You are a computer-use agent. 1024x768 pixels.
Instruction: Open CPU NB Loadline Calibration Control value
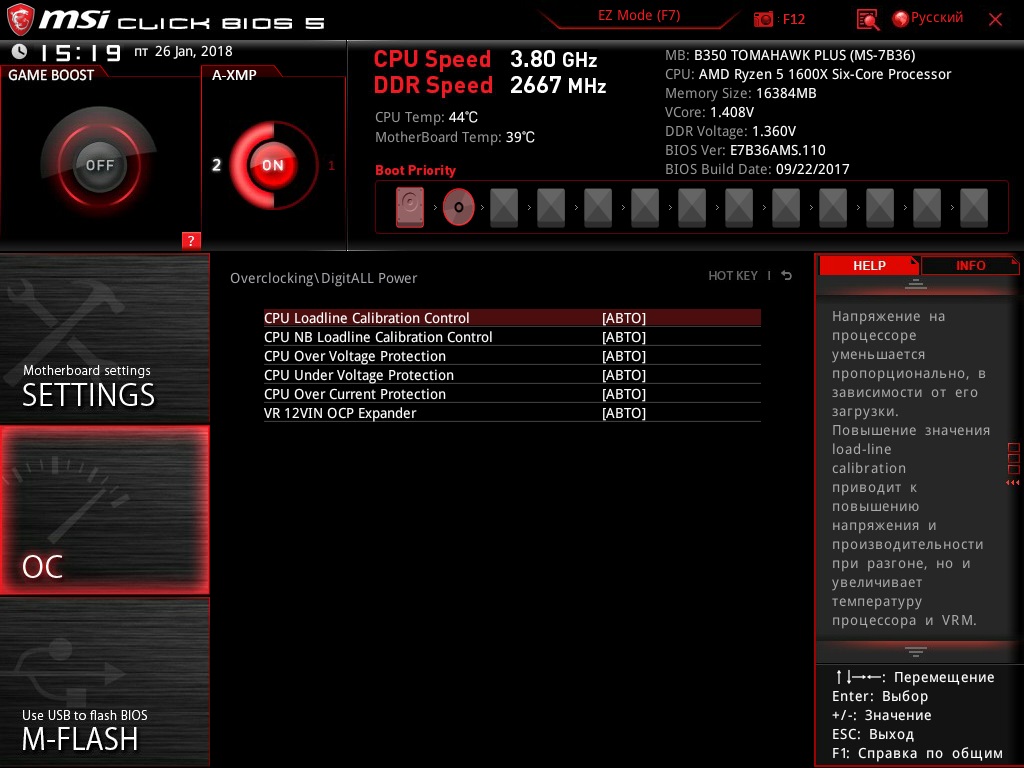[x=624, y=337]
